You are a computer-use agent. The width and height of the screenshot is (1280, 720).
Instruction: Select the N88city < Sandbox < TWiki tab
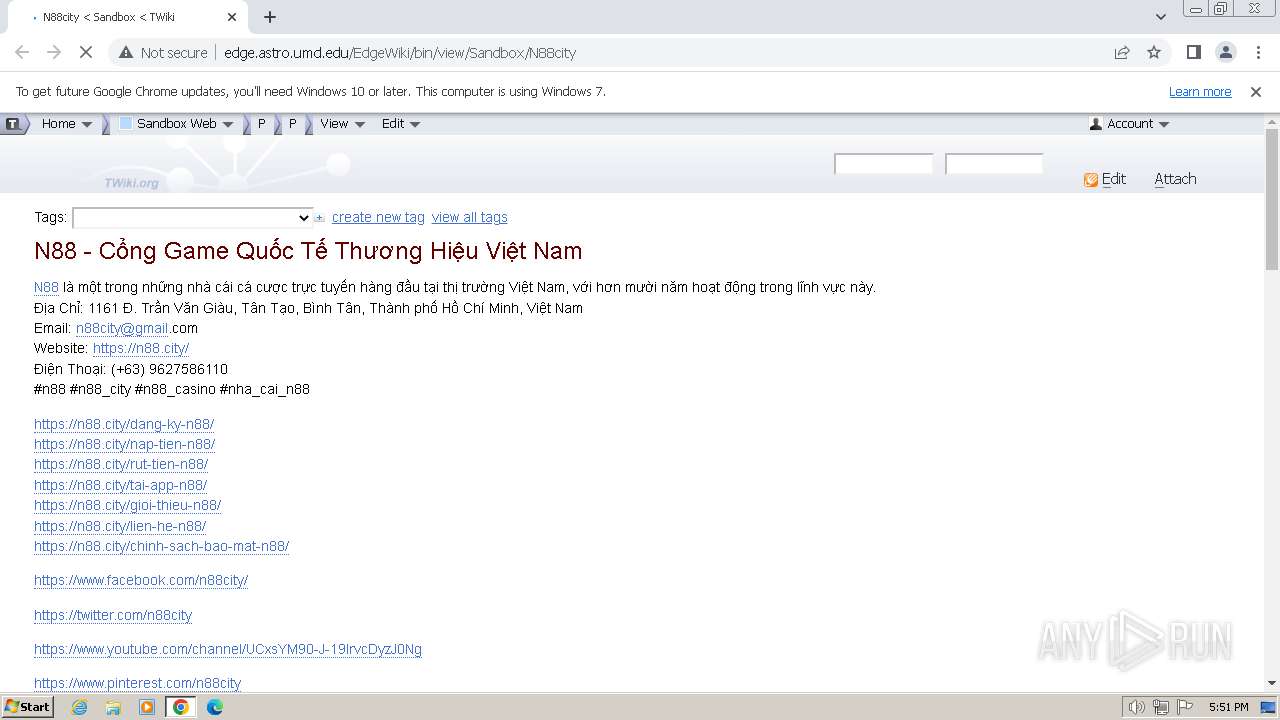click(127, 17)
